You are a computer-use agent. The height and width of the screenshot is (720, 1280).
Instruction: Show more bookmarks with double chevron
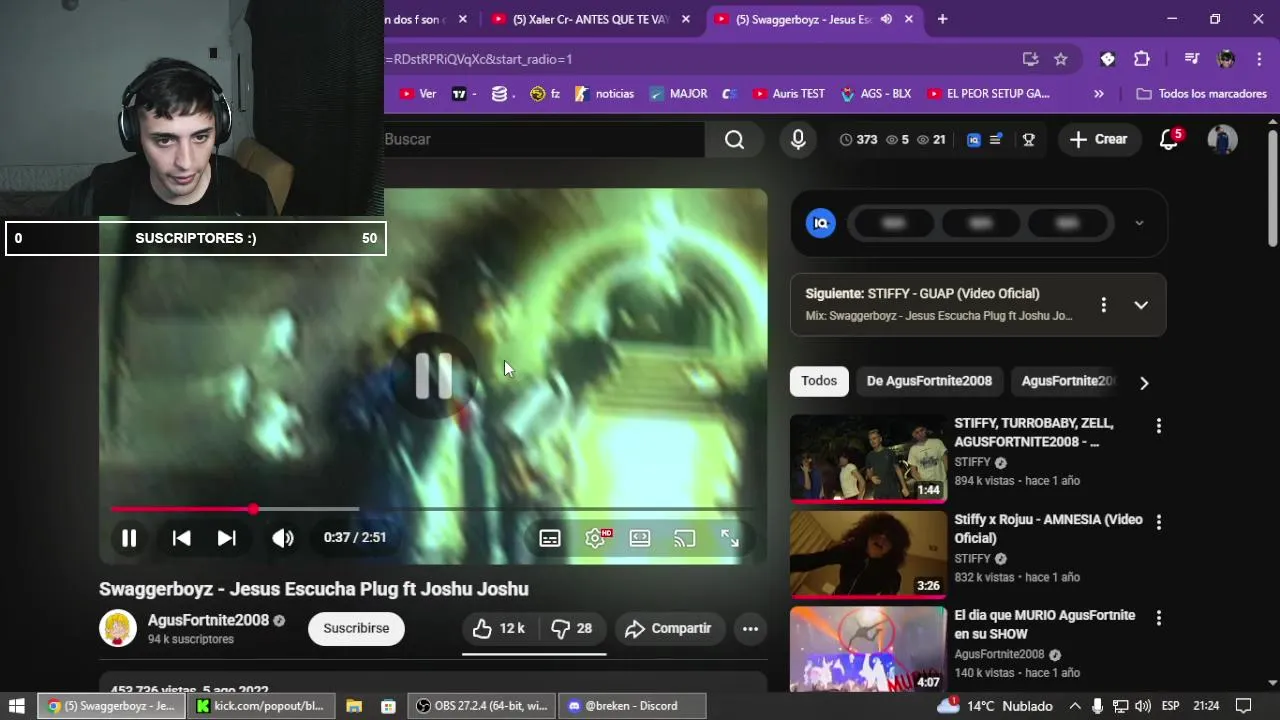coord(1099,94)
